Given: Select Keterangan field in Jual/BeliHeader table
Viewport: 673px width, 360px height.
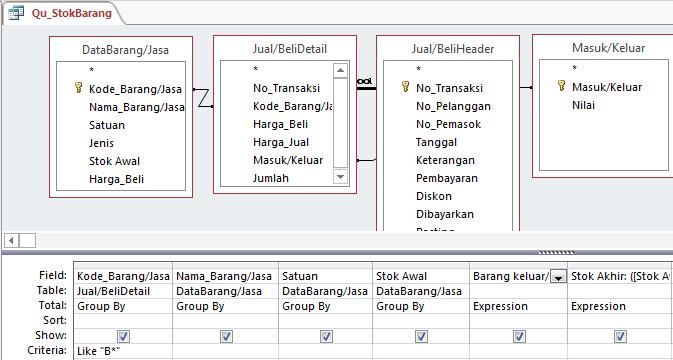Looking at the screenshot, I should click(x=445, y=160).
